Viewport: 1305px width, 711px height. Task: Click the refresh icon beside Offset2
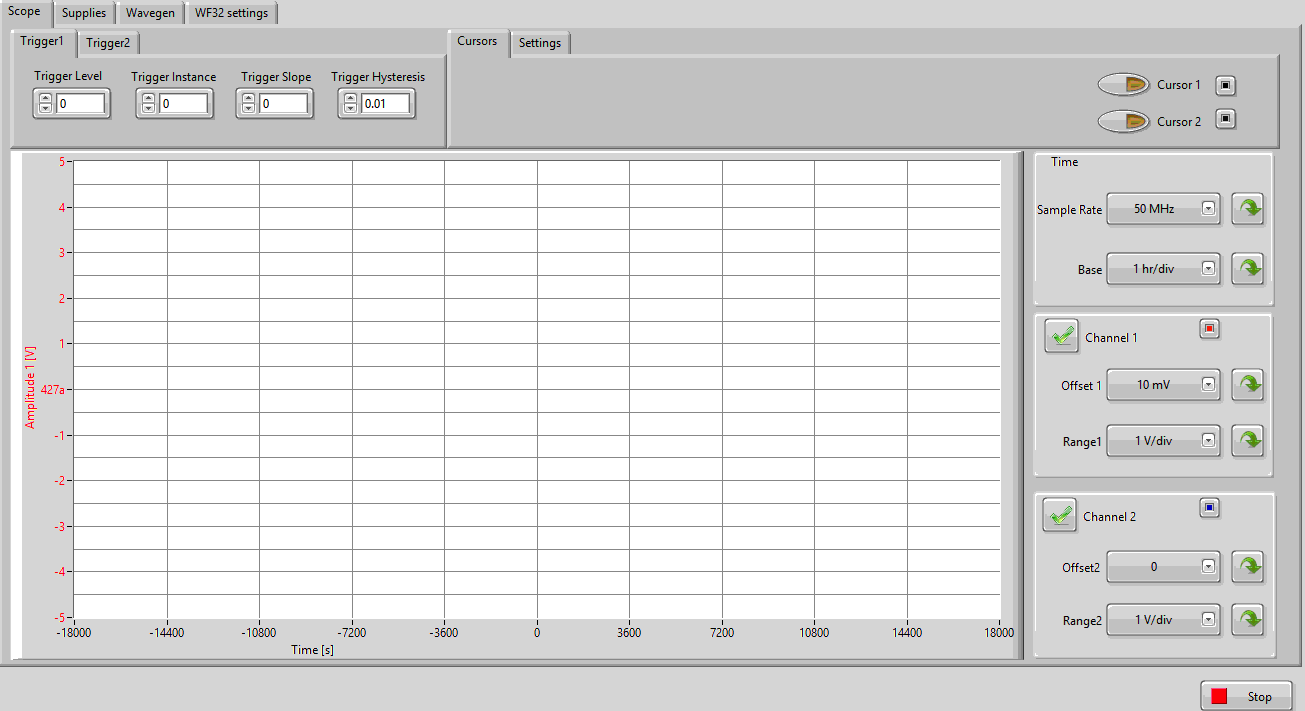pyautogui.click(x=1247, y=567)
